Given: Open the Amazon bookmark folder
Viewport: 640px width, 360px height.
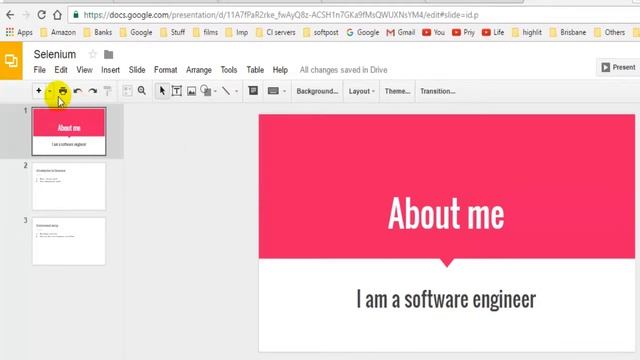Looking at the screenshot, I should [x=58, y=32].
